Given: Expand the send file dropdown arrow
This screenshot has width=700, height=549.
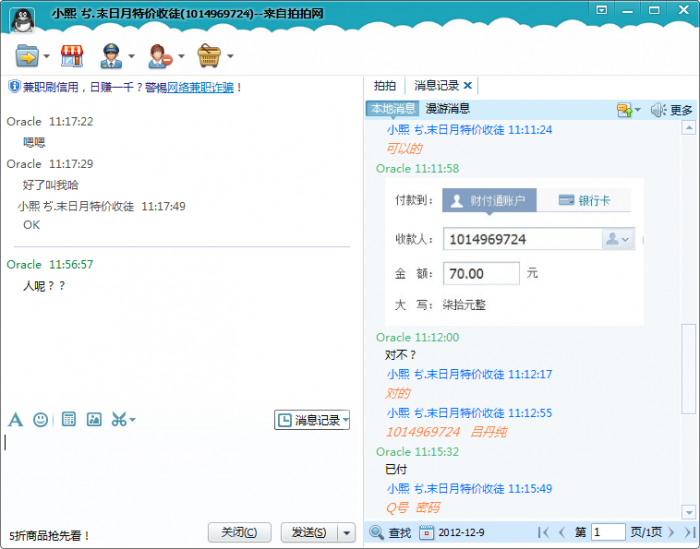Looking at the screenshot, I should coord(46,56).
